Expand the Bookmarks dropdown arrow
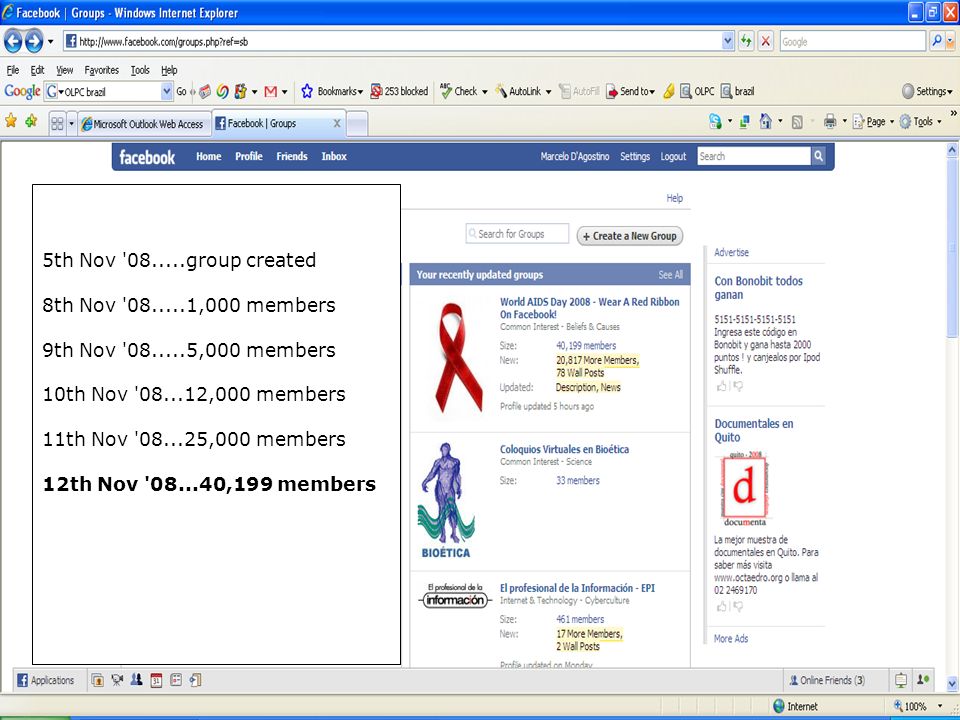Image resolution: width=960 pixels, height=720 pixels. tap(360, 92)
